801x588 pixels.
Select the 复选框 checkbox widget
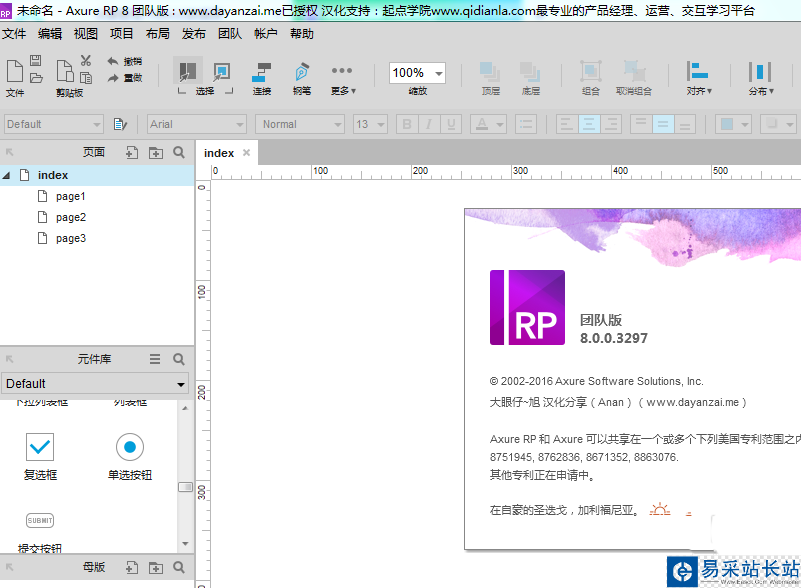pos(40,457)
